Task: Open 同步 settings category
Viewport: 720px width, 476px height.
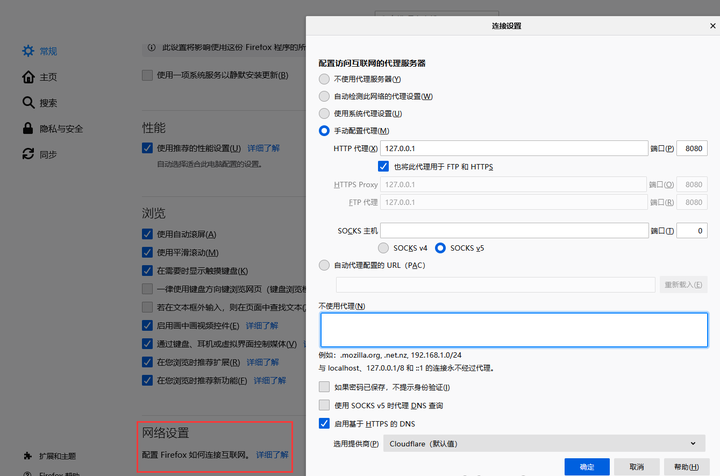Action: click(48, 154)
